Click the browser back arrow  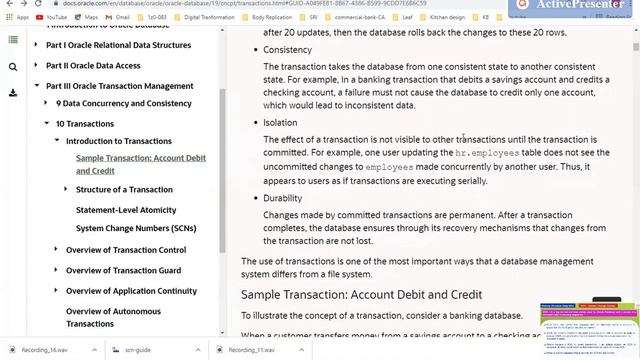9,3
